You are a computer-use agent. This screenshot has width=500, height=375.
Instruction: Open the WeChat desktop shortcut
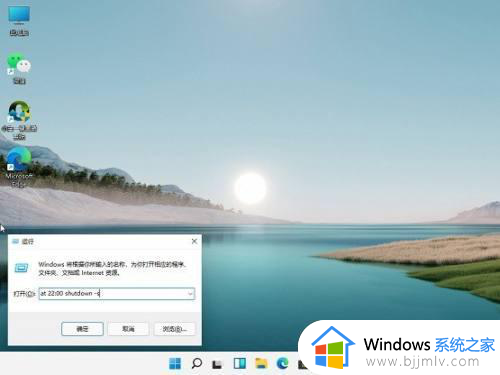(x=19, y=68)
